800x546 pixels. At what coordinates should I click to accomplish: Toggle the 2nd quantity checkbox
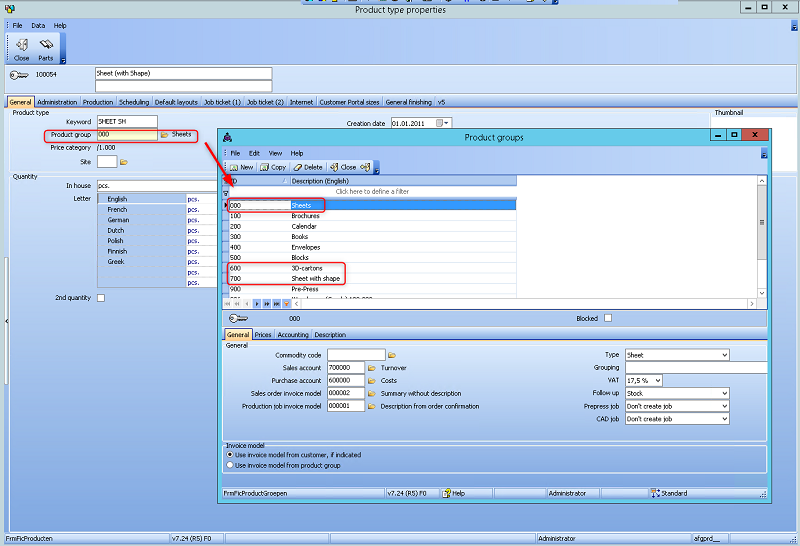click(x=101, y=298)
